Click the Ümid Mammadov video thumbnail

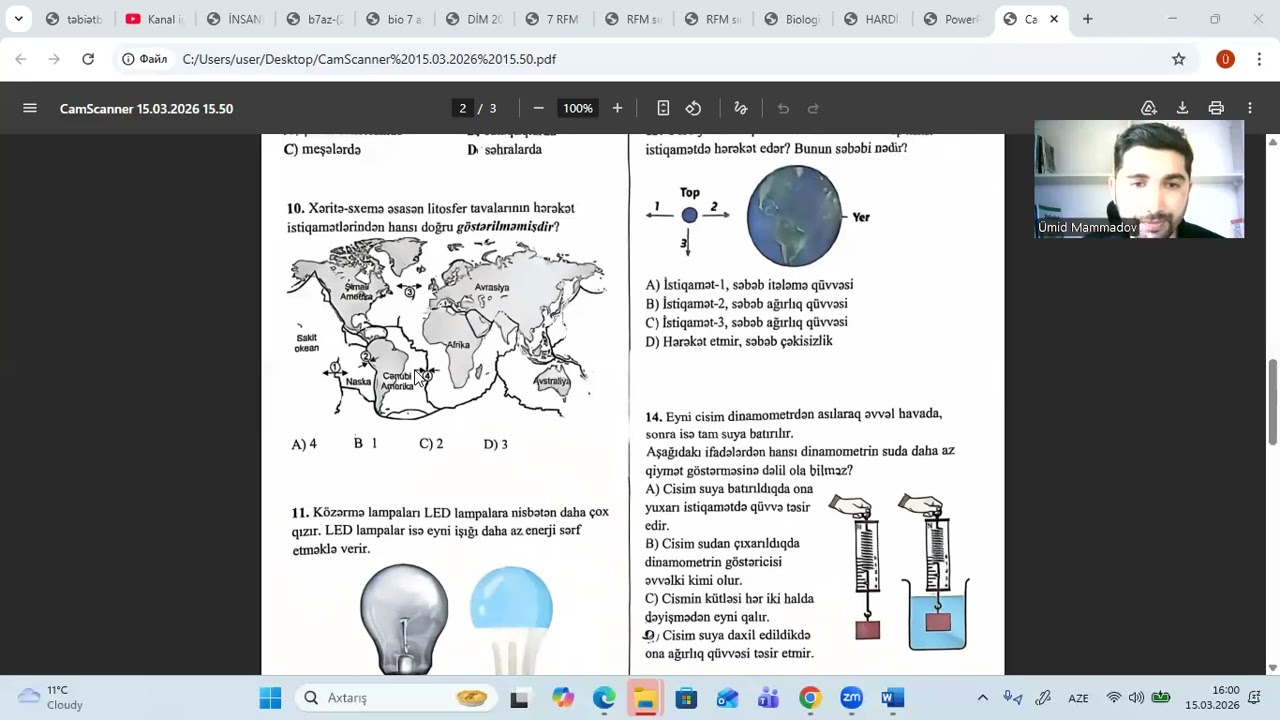pos(1139,180)
